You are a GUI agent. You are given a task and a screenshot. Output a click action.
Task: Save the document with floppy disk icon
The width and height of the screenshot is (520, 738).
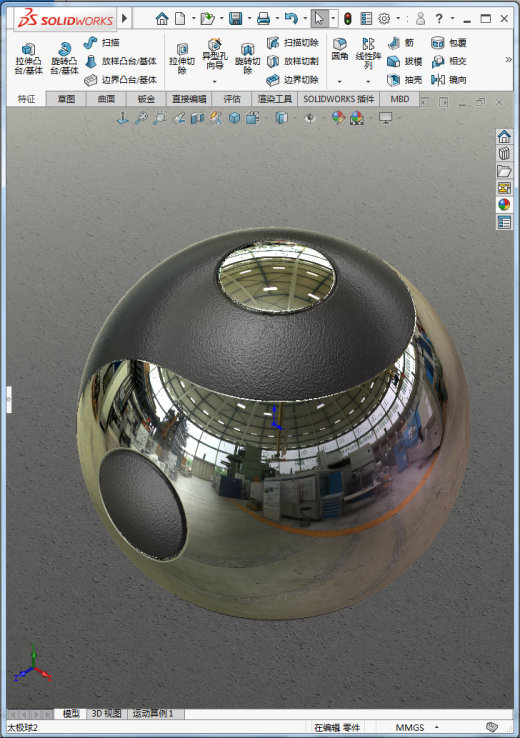(x=235, y=18)
